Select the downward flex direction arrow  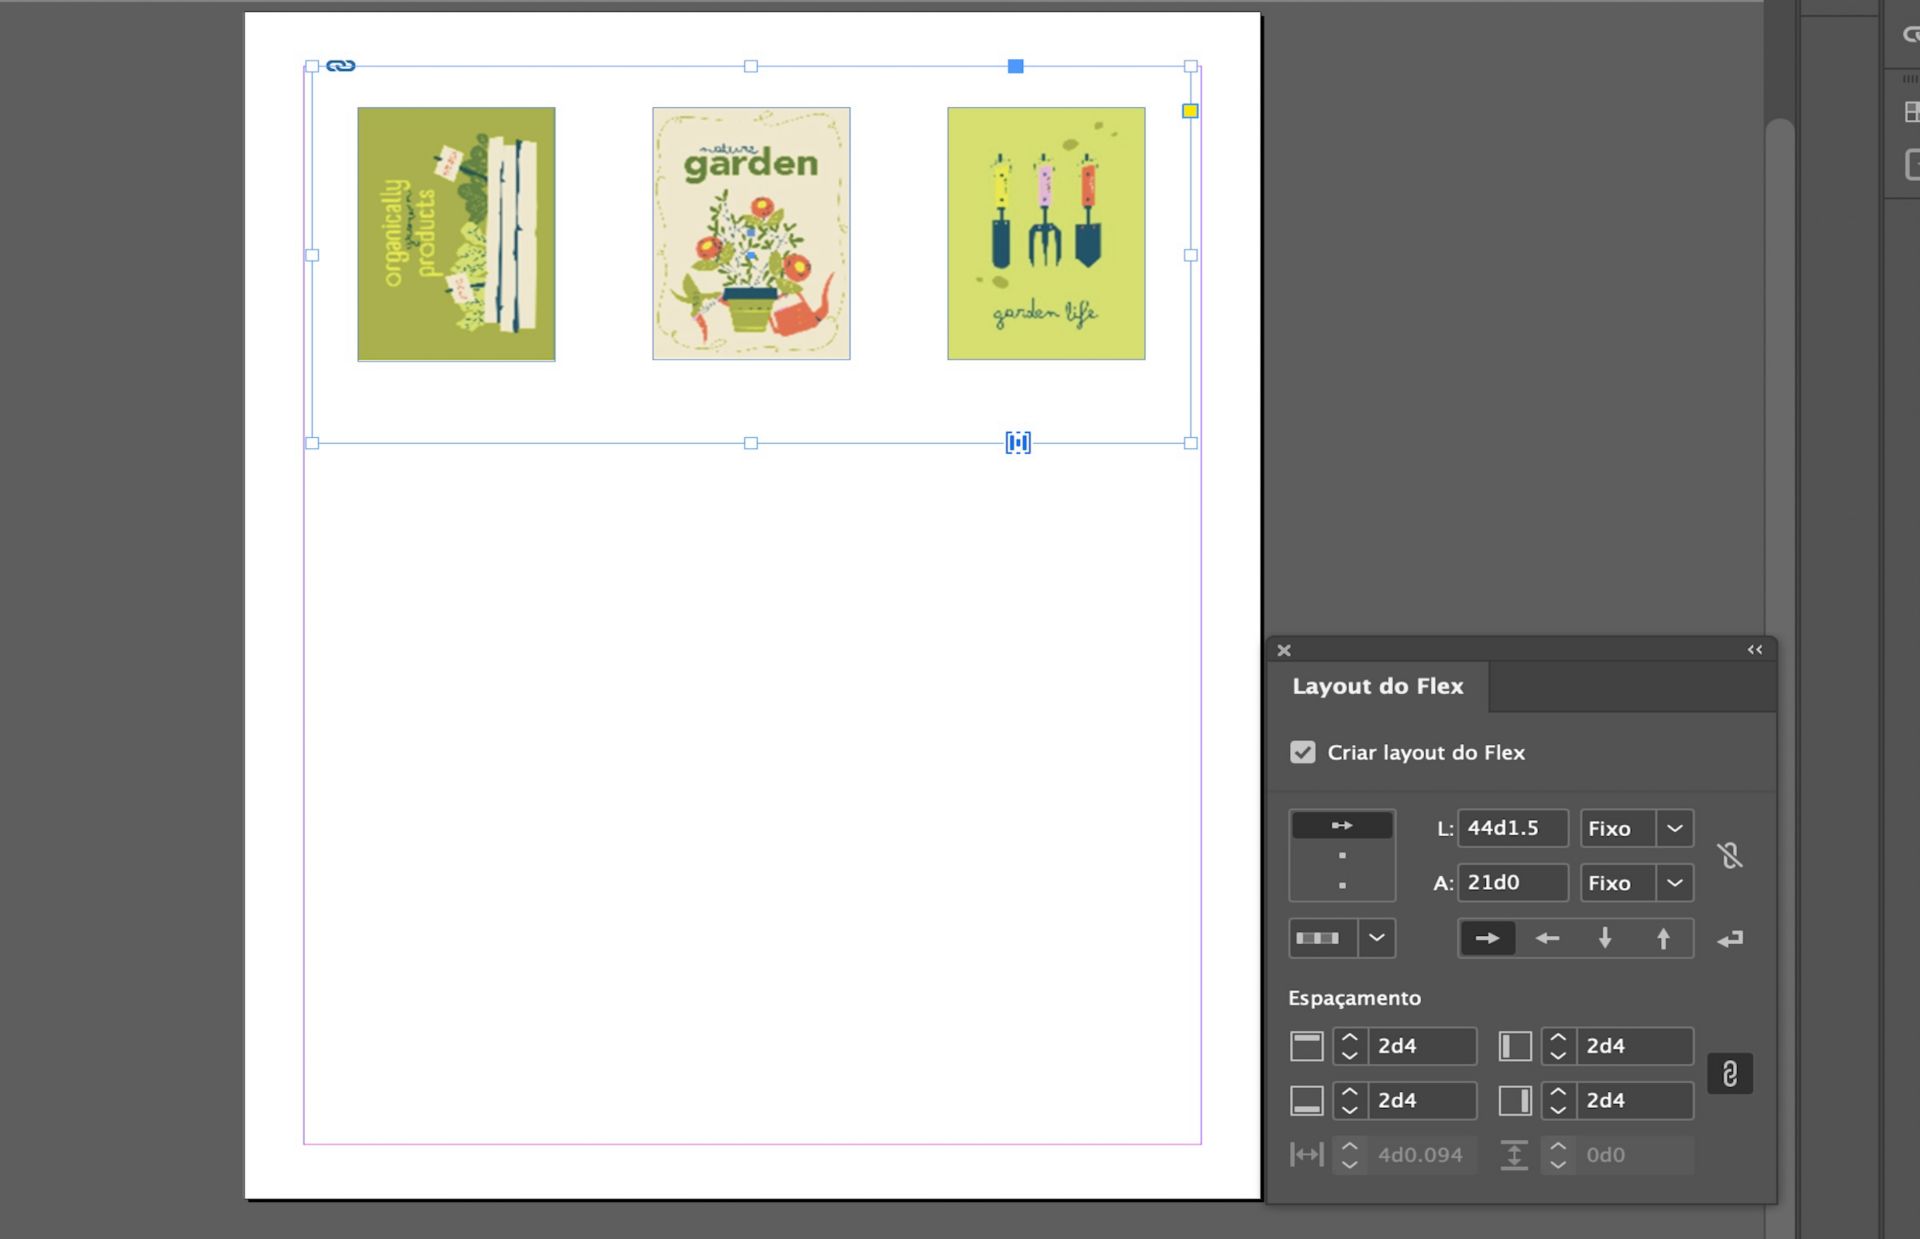point(1604,937)
